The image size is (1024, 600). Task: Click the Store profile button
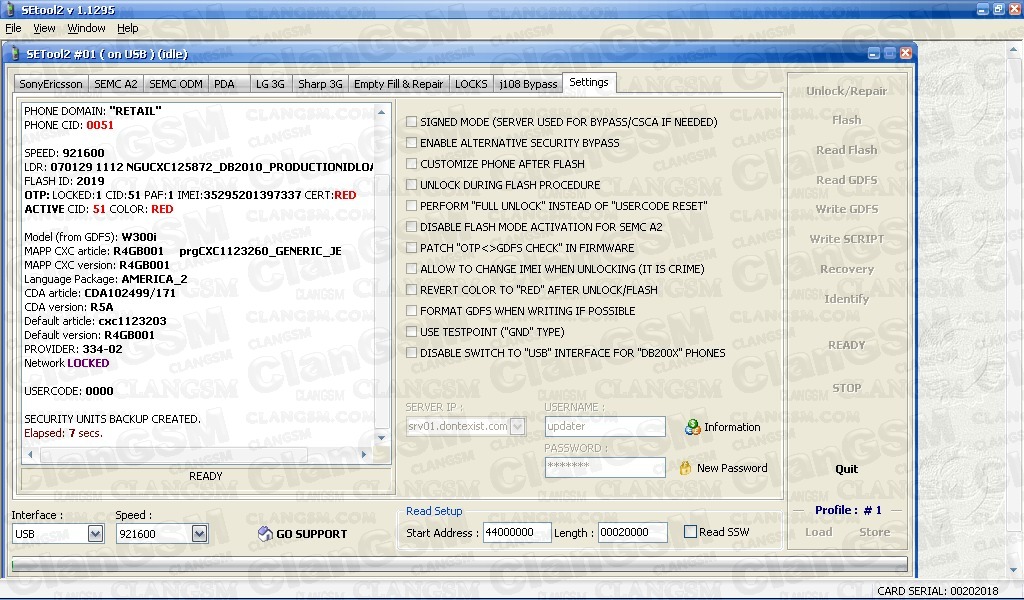point(874,532)
